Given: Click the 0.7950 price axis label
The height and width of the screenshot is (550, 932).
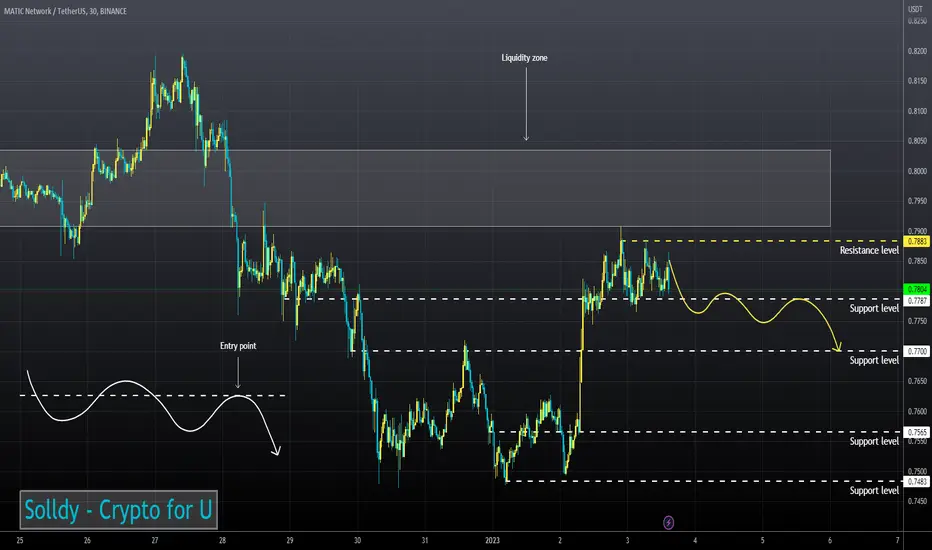Looking at the screenshot, I should coord(917,201).
